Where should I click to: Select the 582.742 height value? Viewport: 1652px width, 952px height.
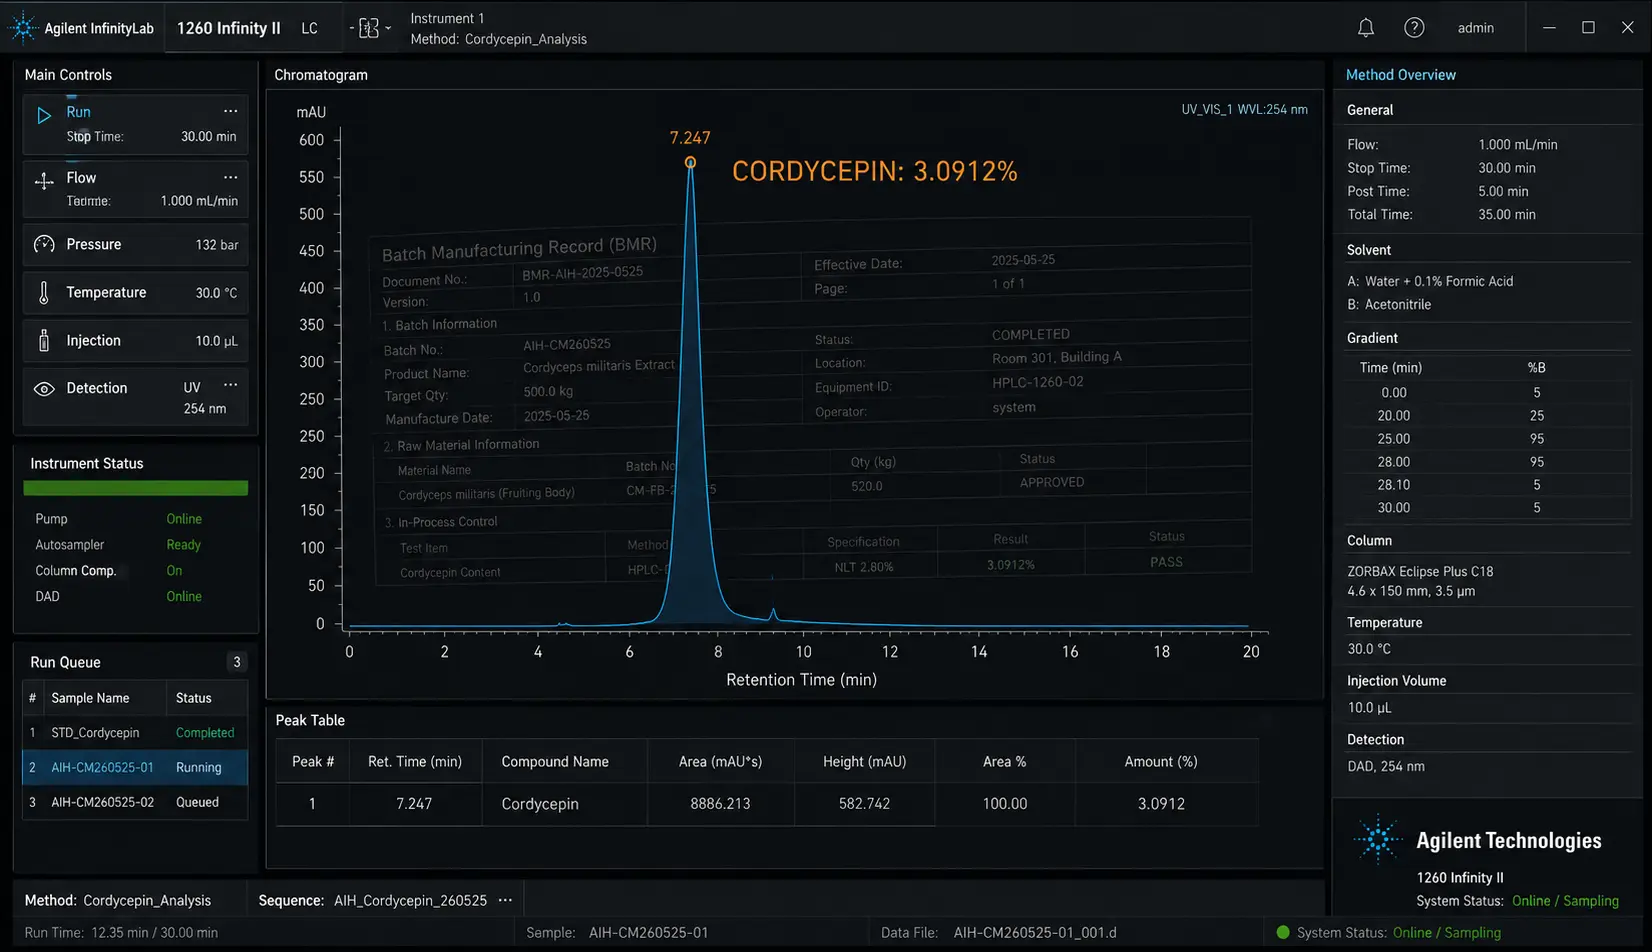[x=864, y=804]
